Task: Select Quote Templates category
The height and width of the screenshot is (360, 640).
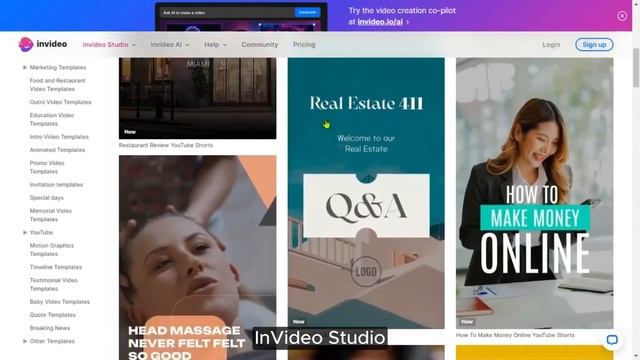Action: [53, 315]
